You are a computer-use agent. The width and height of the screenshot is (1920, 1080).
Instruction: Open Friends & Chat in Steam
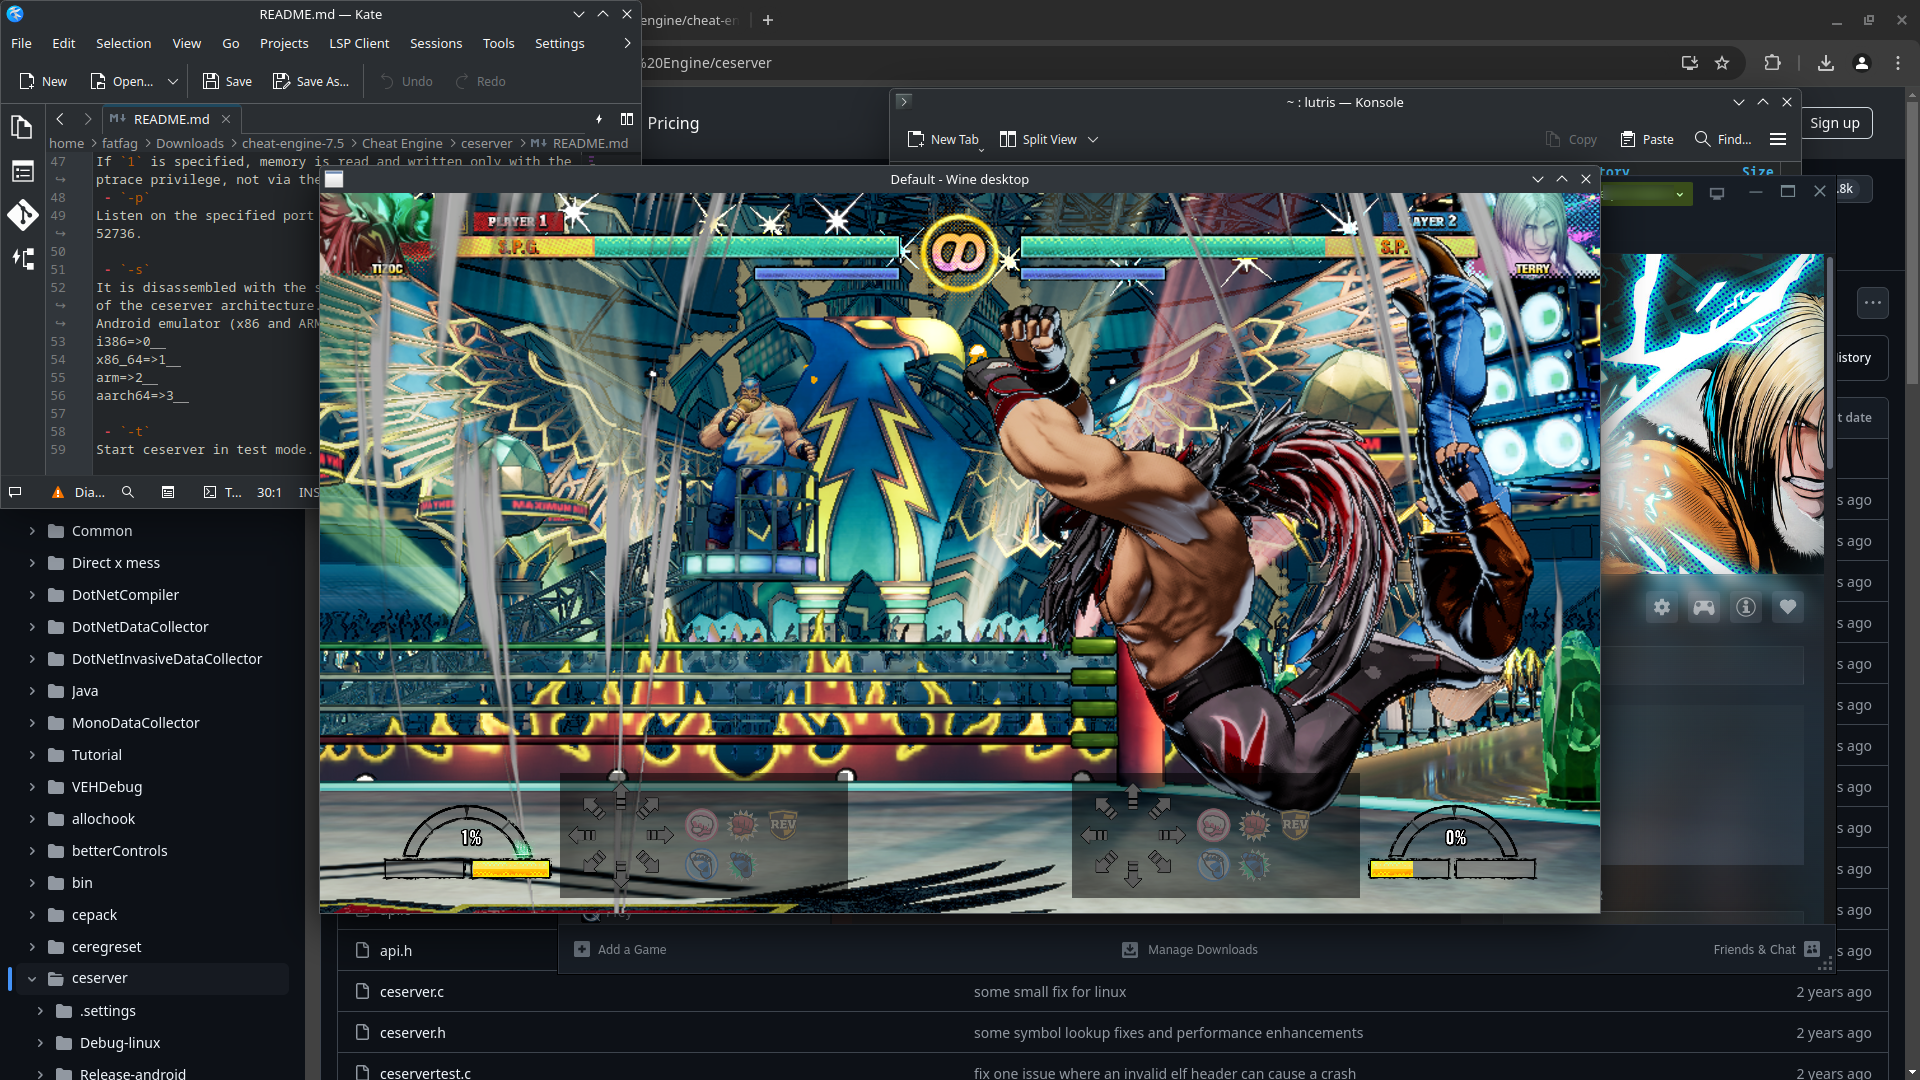pyautogui.click(x=1767, y=949)
